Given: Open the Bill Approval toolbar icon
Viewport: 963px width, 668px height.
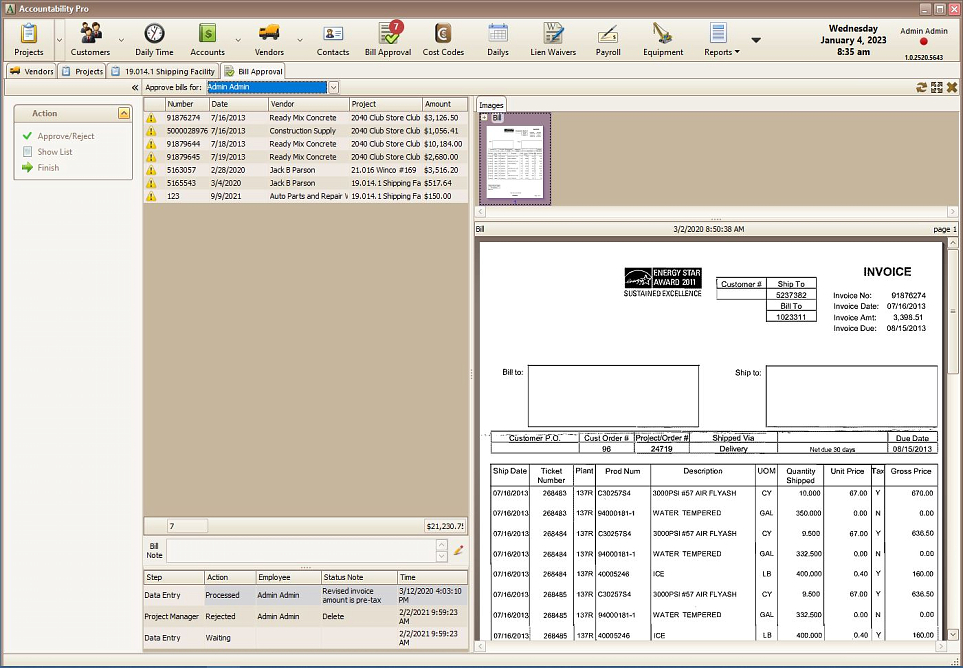Looking at the screenshot, I should (387, 38).
